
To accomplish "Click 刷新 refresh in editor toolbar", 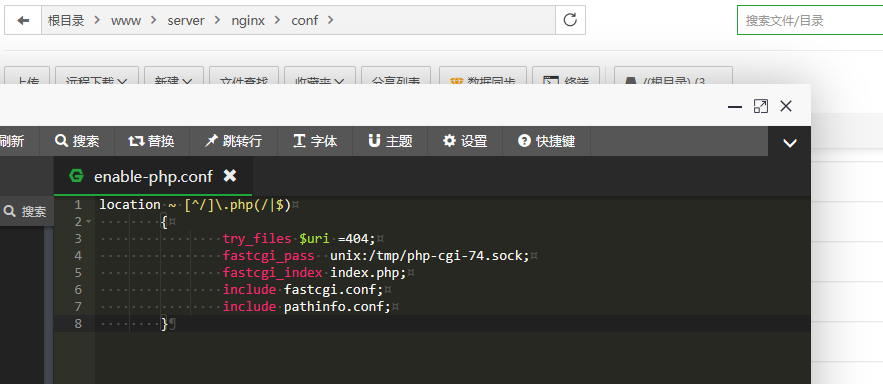I will coord(12,141).
